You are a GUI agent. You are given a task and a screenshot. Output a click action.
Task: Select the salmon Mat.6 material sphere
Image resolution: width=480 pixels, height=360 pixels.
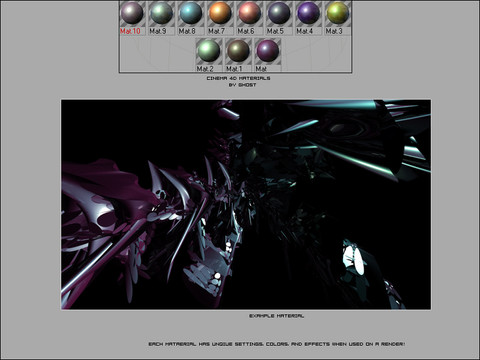point(249,13)
